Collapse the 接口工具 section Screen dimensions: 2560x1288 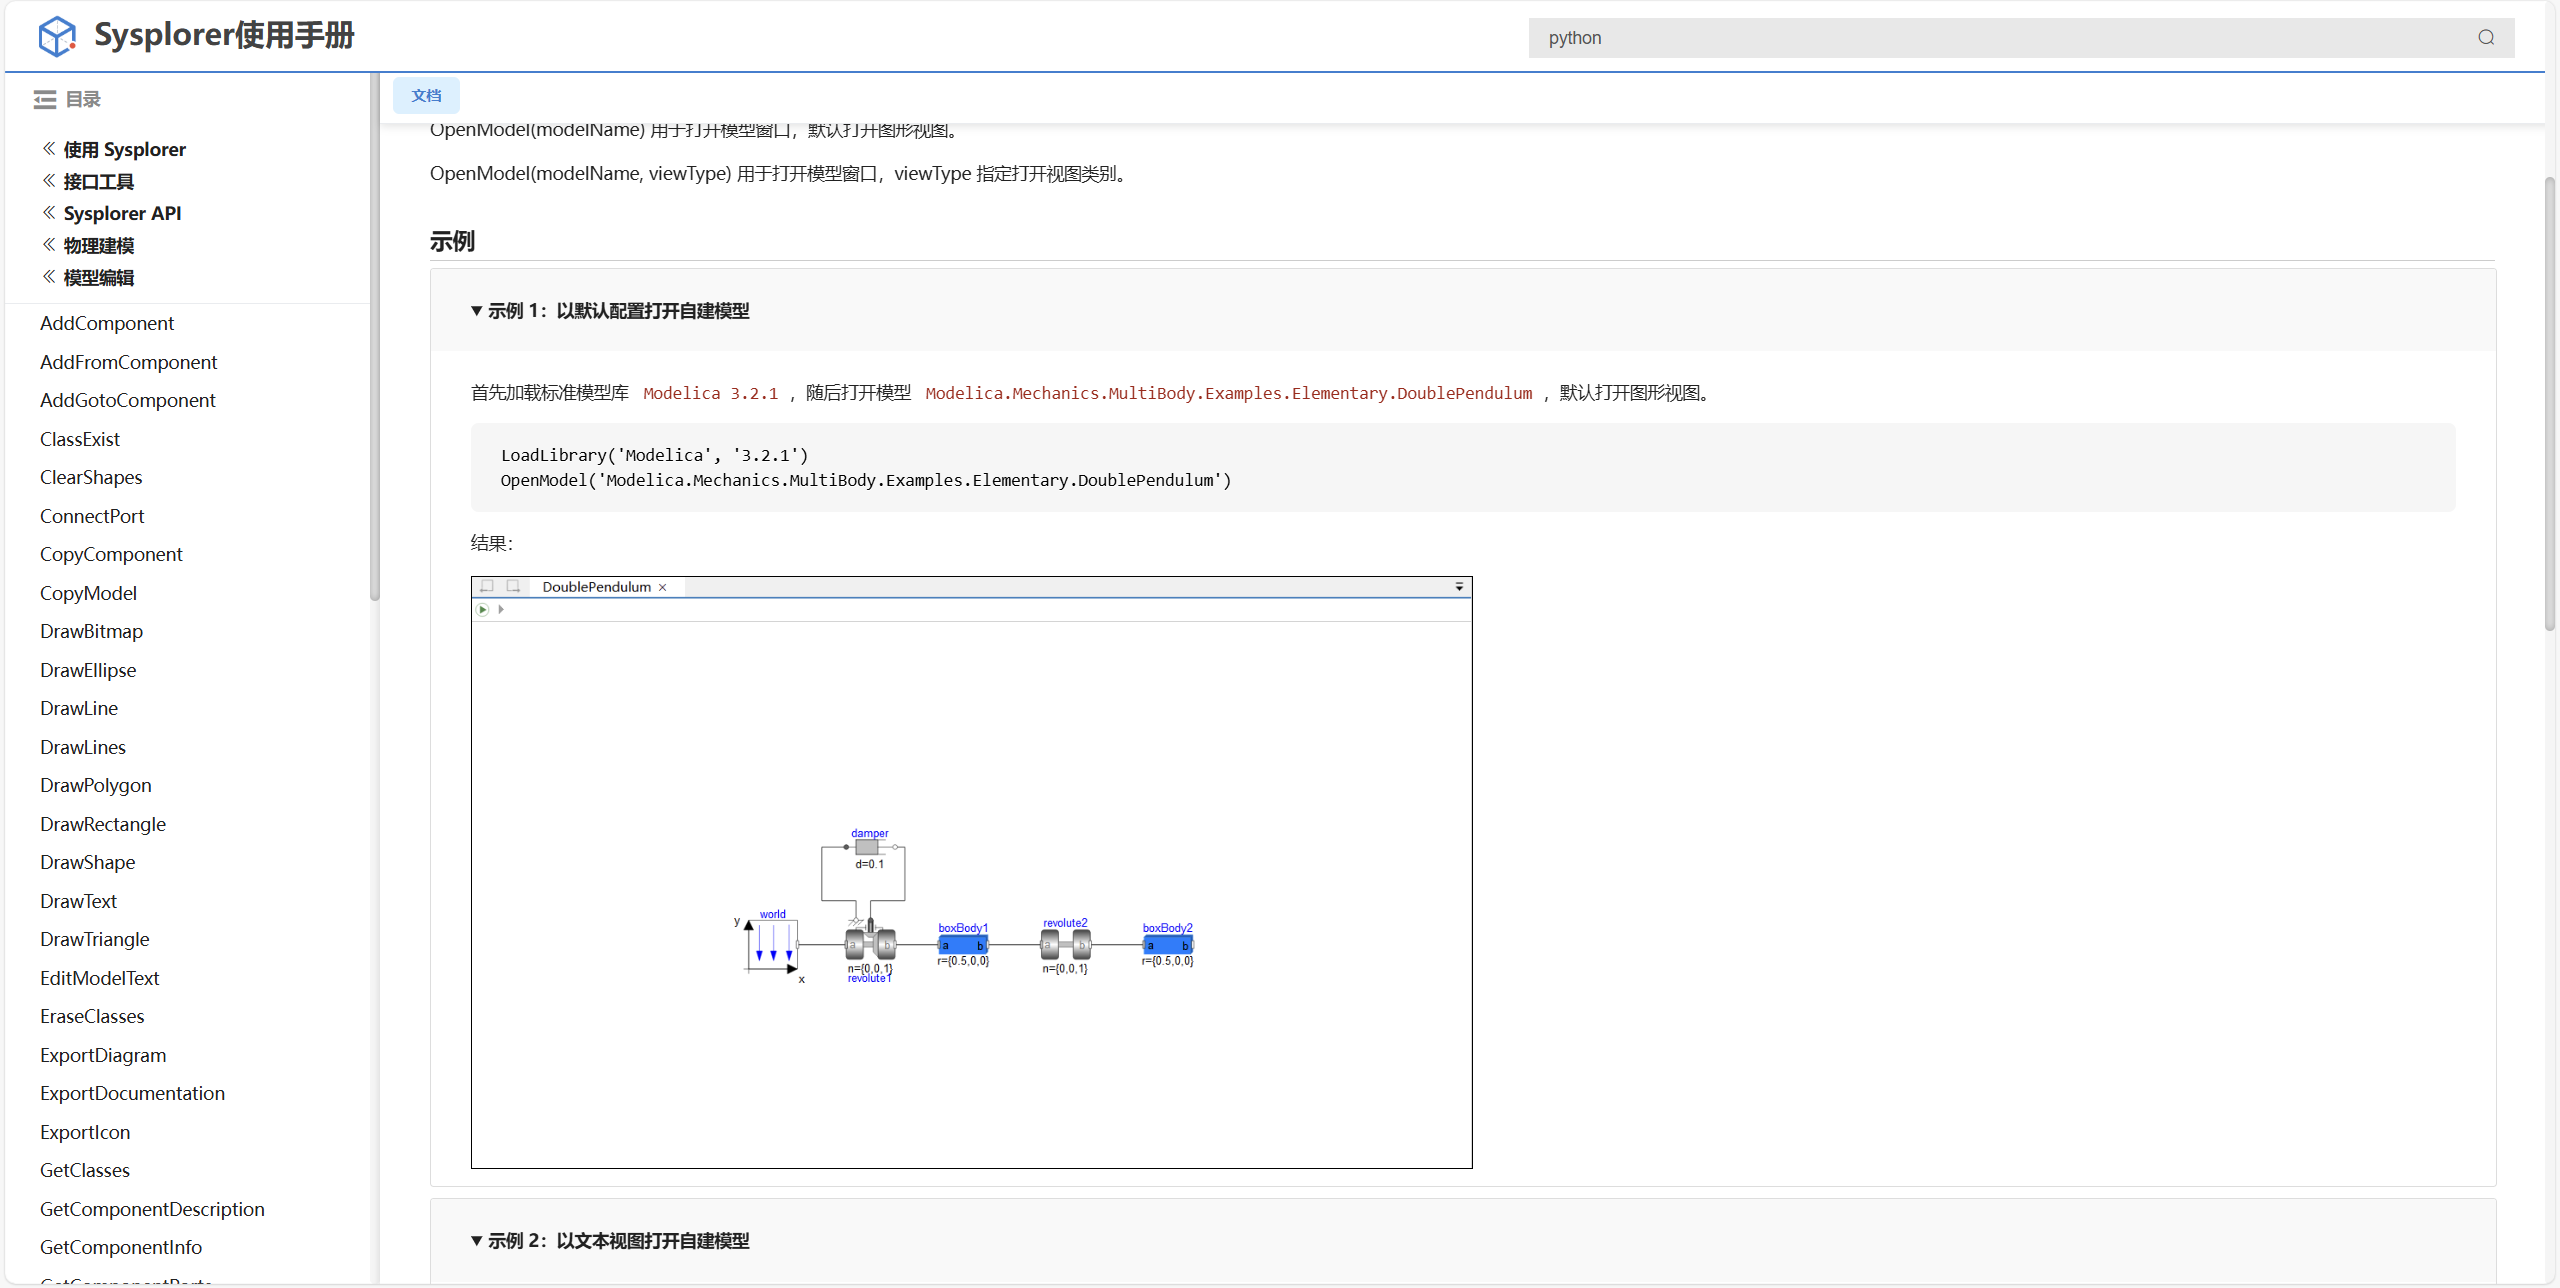(49, 181)
